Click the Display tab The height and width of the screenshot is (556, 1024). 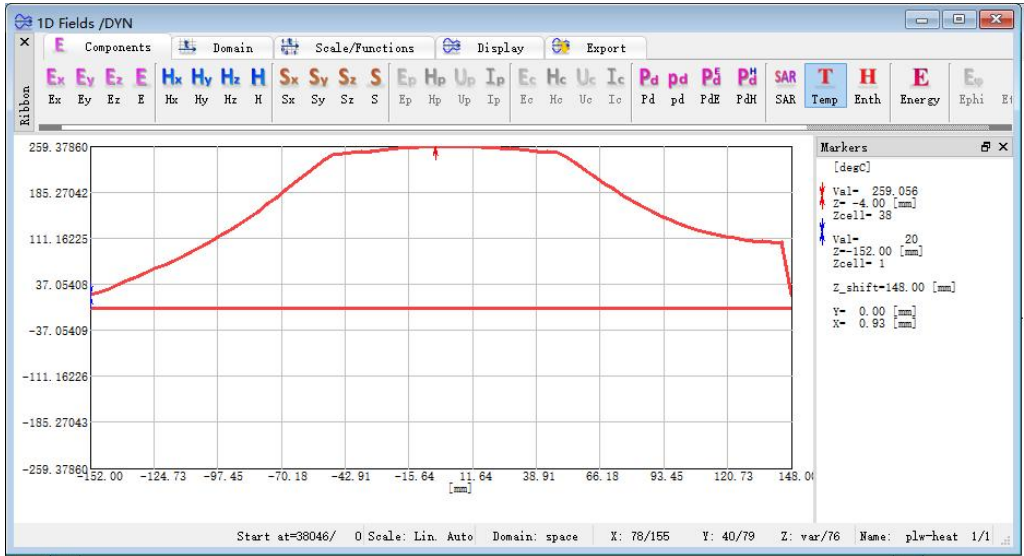click(487, 47)
